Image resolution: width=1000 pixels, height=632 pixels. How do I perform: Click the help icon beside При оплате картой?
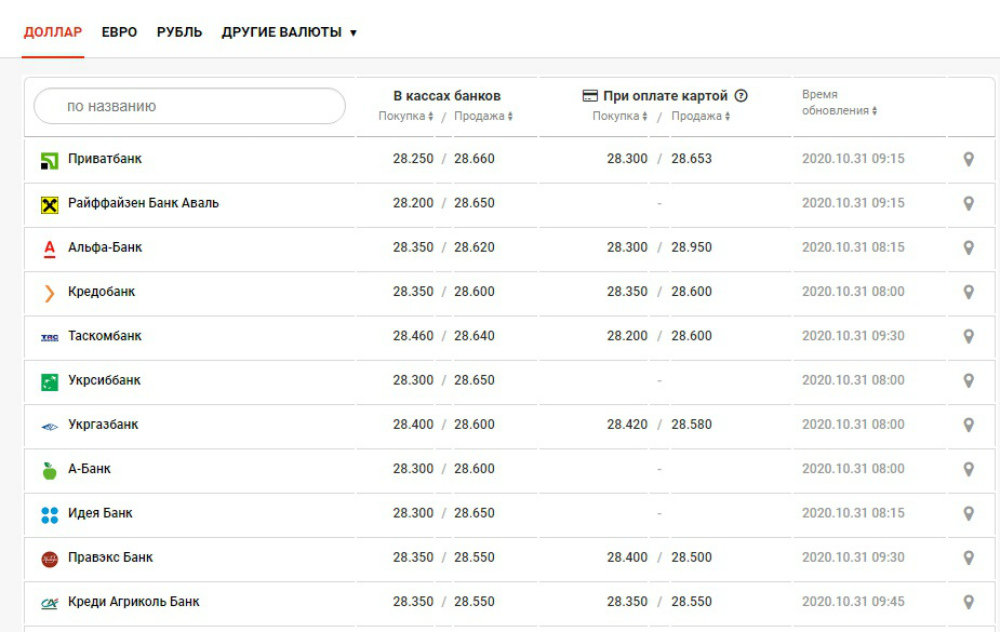[x=740, y=96]
